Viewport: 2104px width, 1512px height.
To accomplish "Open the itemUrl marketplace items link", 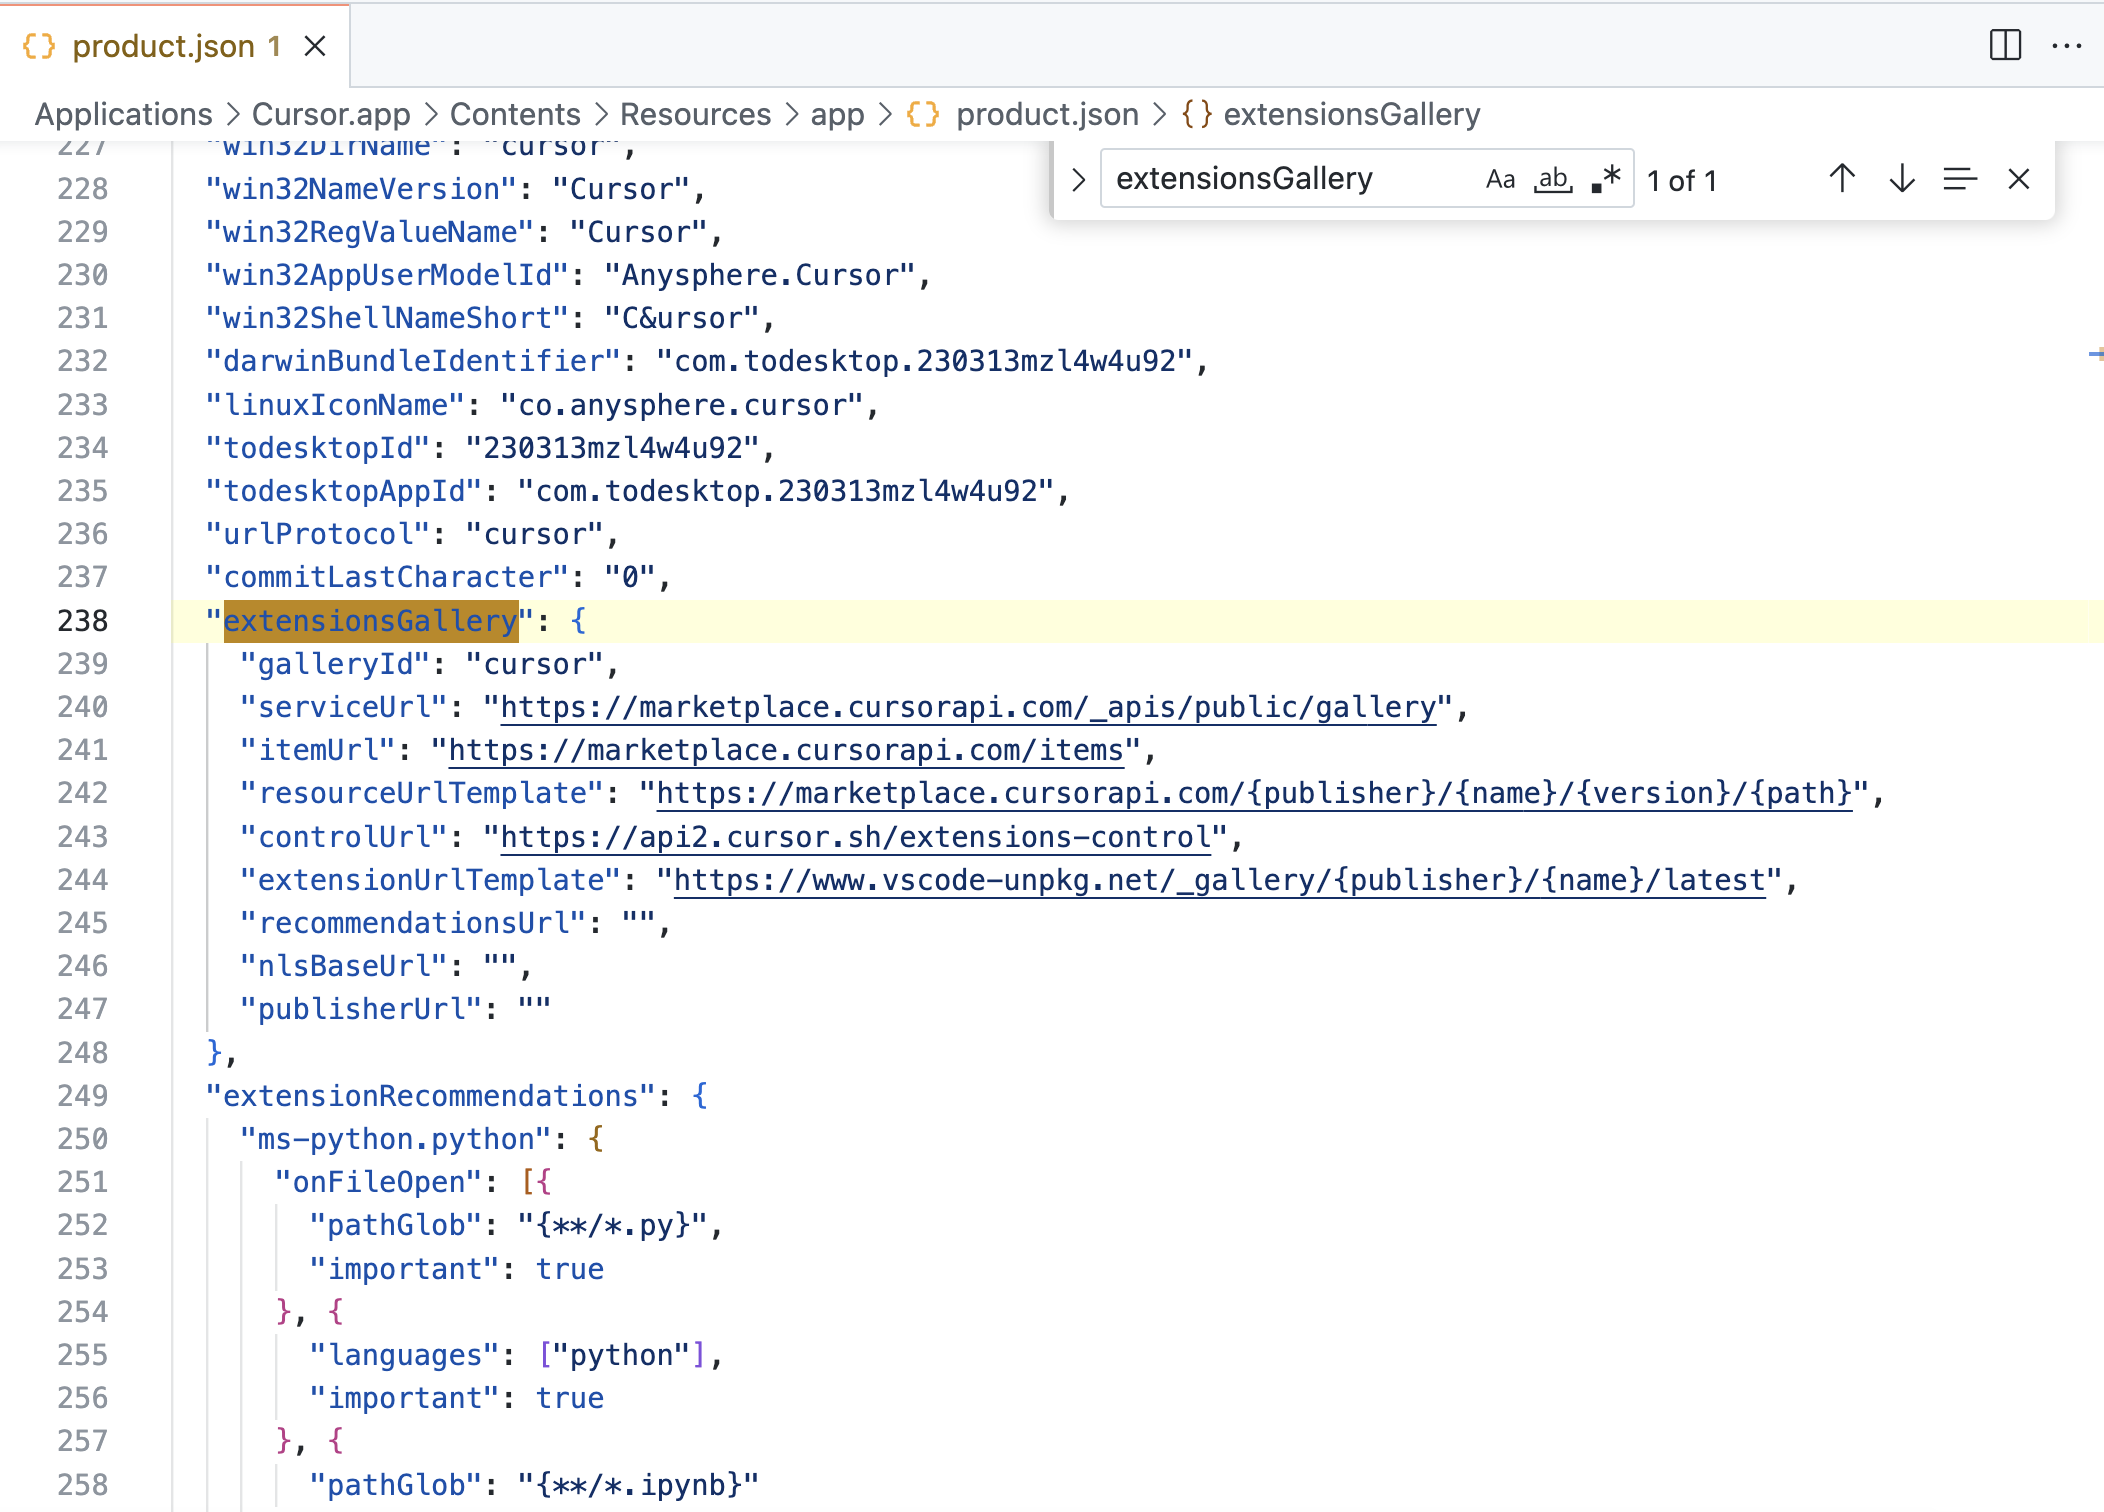I will [x=786, y=750].
